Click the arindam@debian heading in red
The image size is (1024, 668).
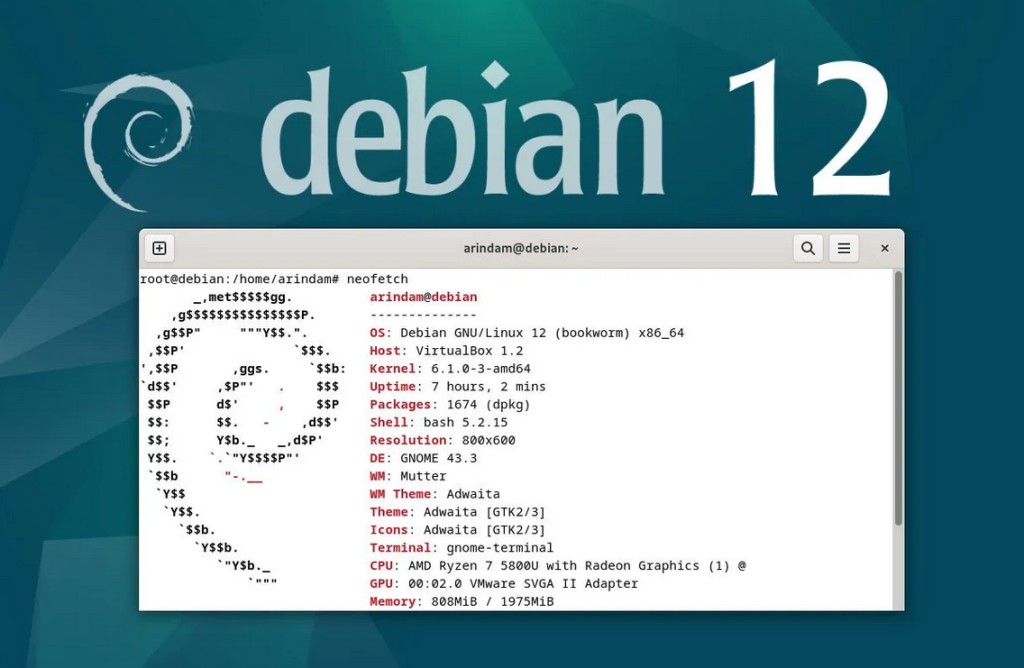tap(423, 297)
